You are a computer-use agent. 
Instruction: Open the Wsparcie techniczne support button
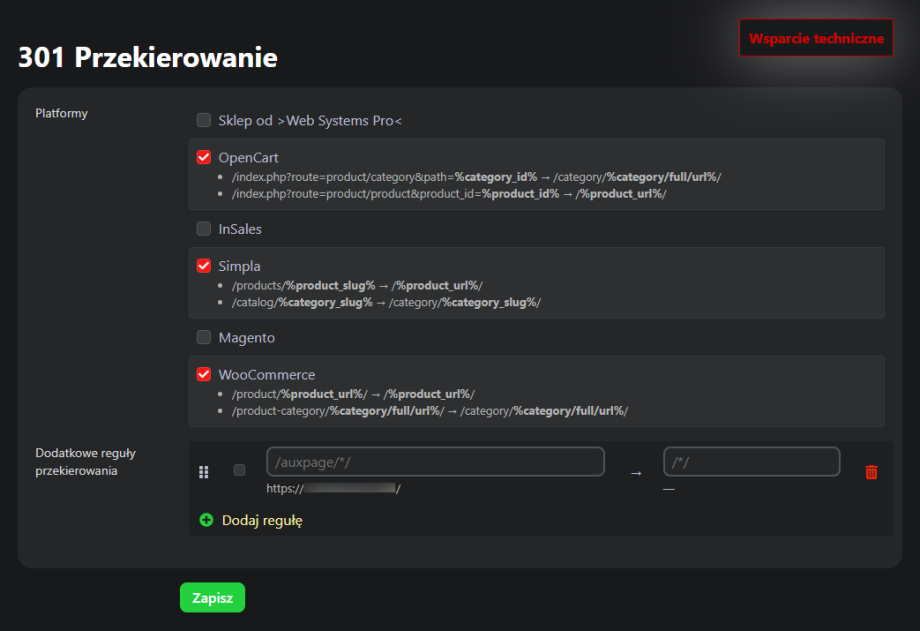coord(816,38)
